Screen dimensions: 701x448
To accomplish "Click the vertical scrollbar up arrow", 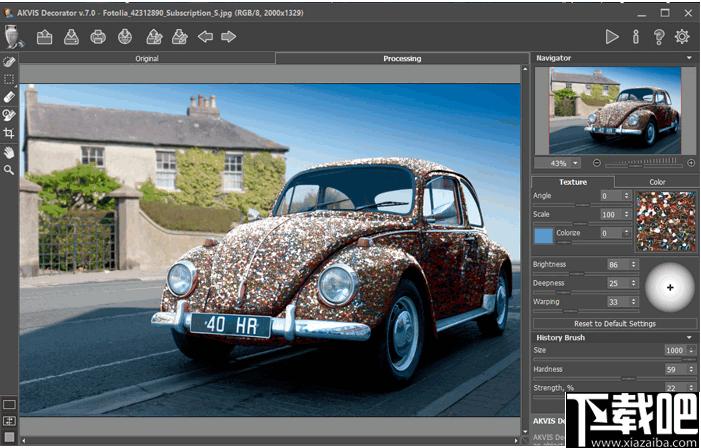I will click(x=524, y=69).
